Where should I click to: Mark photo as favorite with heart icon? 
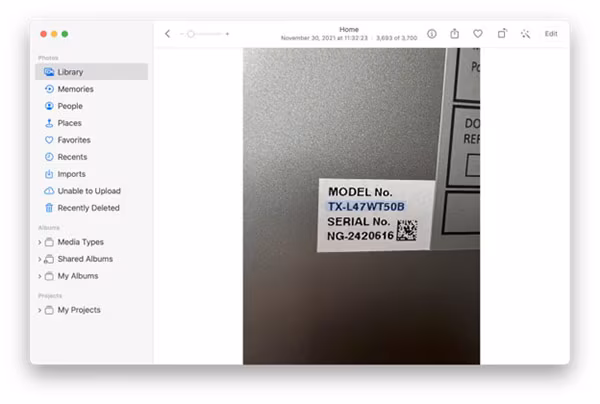point(478,34)
